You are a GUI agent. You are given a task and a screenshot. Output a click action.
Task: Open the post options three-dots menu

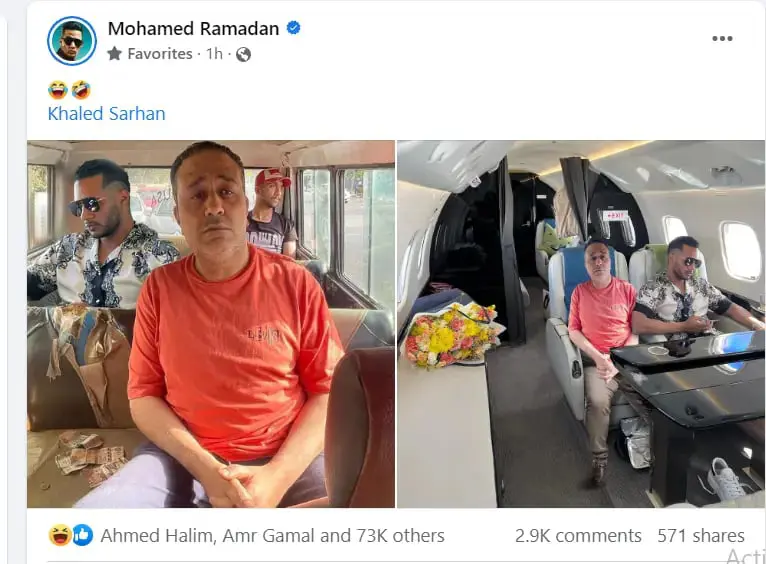click(x=722, y=39)
